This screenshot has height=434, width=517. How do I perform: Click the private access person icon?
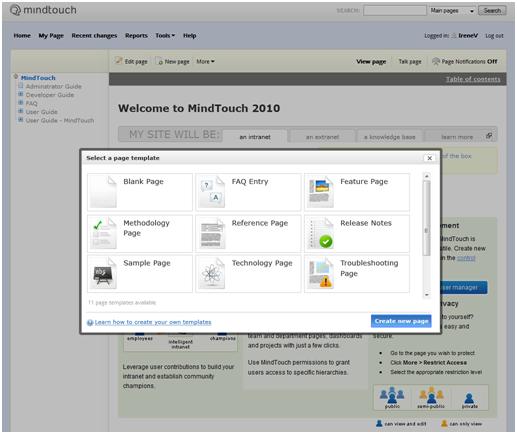click(469, 398)
